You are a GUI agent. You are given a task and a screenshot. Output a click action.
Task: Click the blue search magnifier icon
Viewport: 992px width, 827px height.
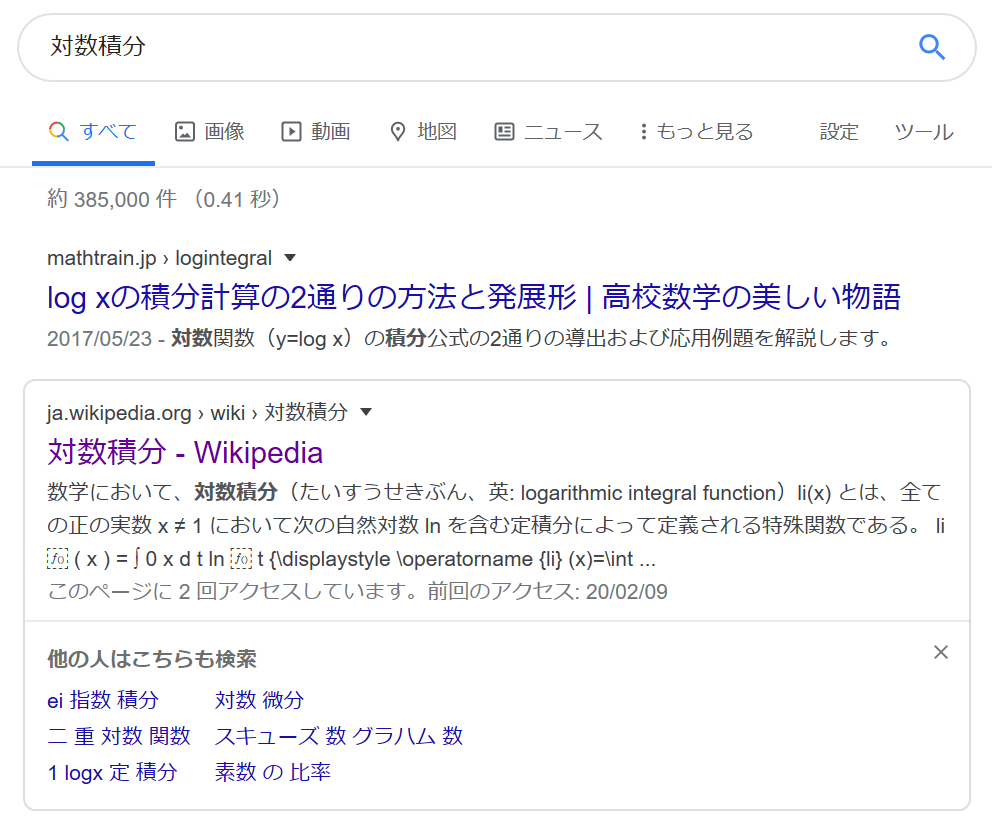931,47
